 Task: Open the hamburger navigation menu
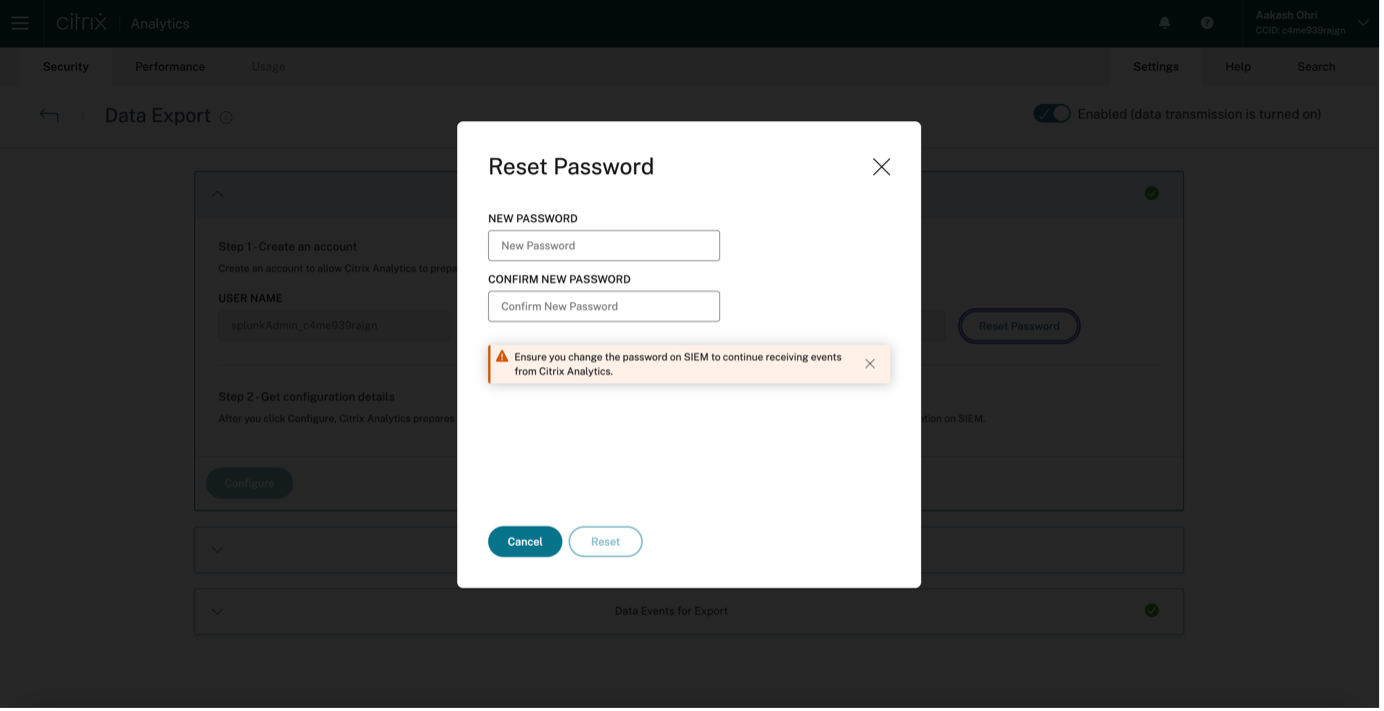20,23
